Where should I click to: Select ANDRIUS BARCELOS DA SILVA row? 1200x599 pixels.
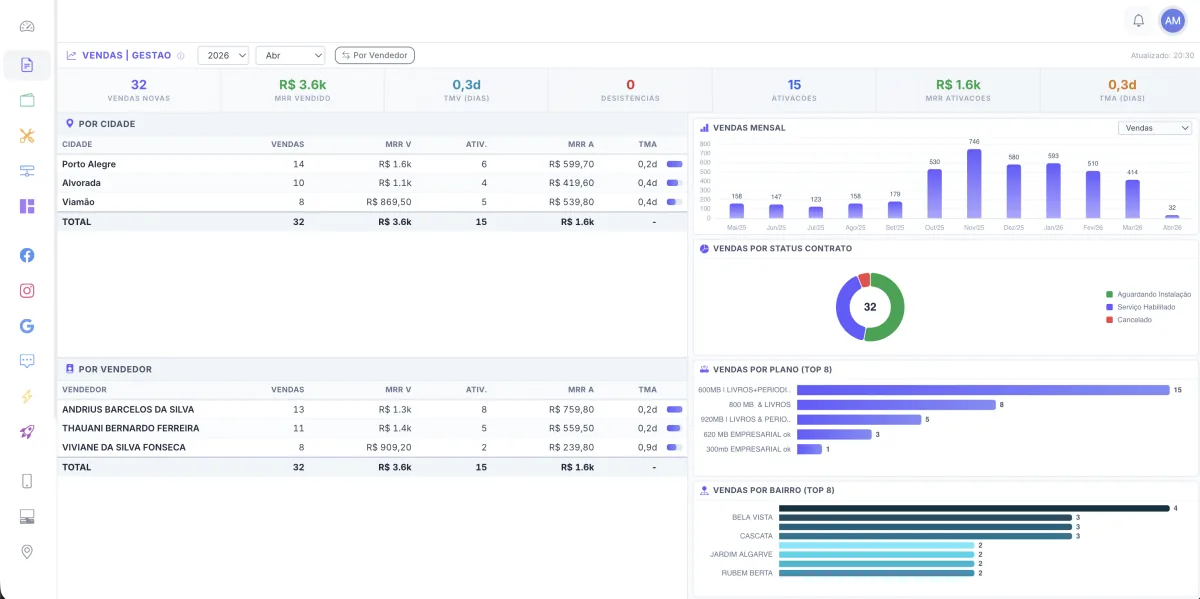372,409
